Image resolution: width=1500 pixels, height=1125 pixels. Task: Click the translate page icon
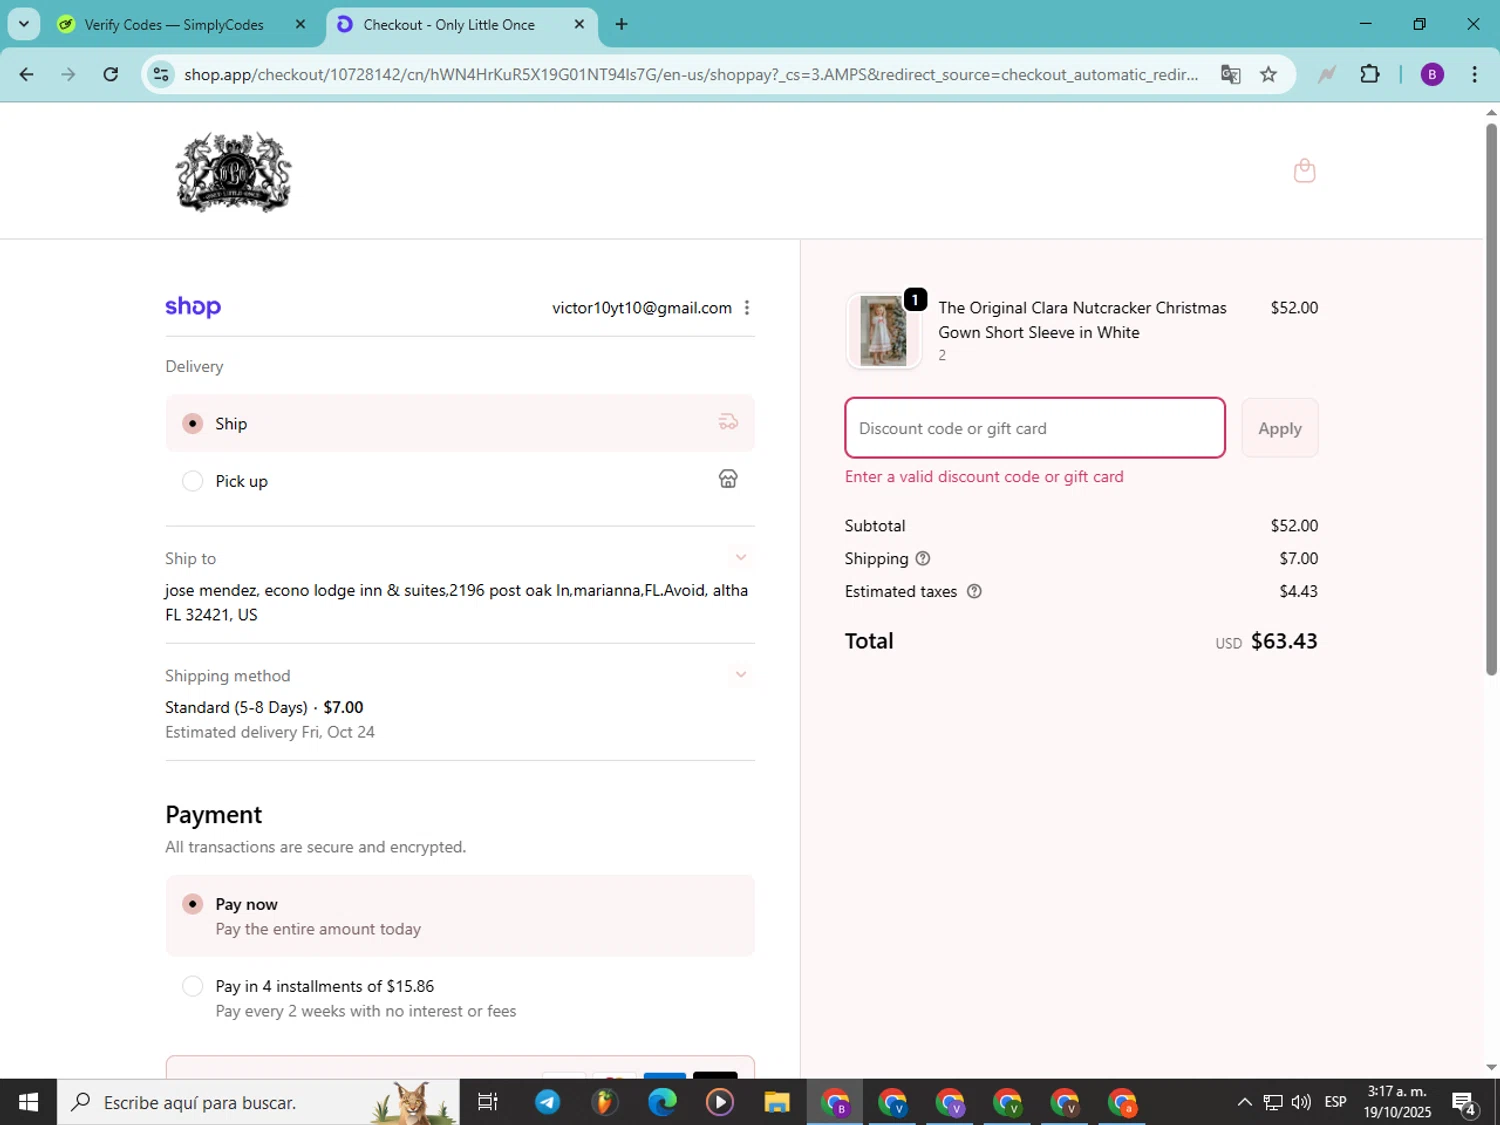pos(1230,74)
